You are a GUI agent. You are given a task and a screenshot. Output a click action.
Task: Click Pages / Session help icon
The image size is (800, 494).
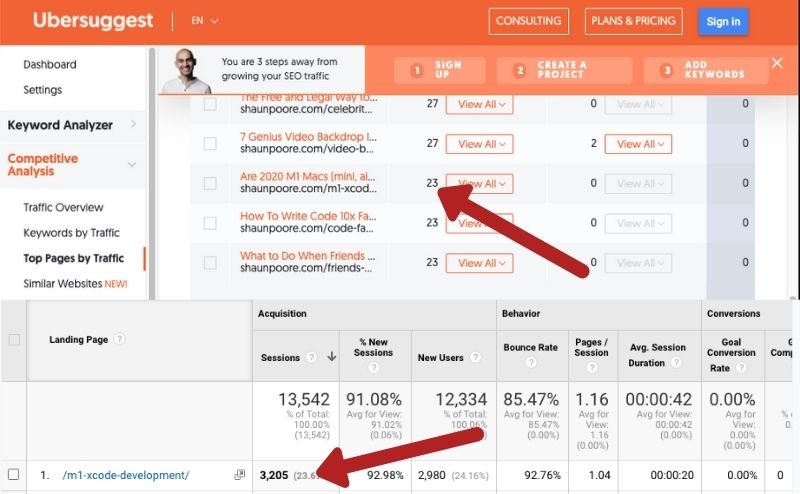tap(591, 367)
